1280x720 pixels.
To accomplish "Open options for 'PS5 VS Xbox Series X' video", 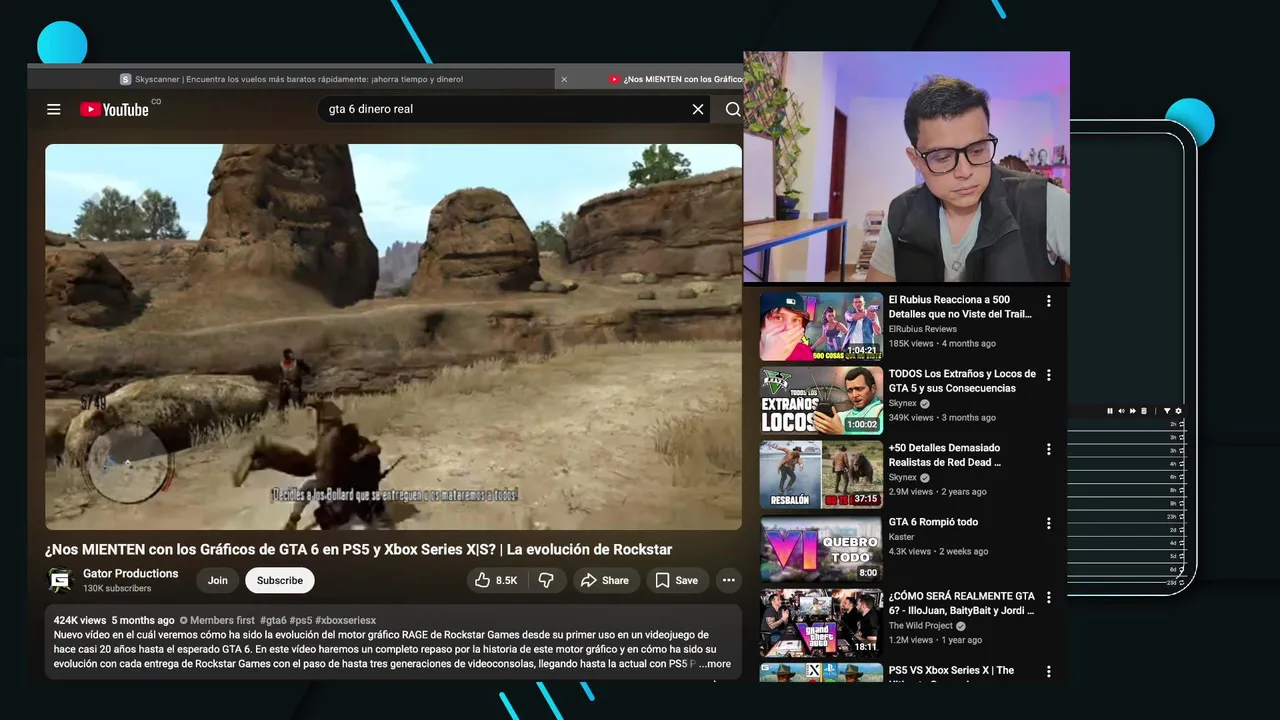I will [x=1049, y=671].
